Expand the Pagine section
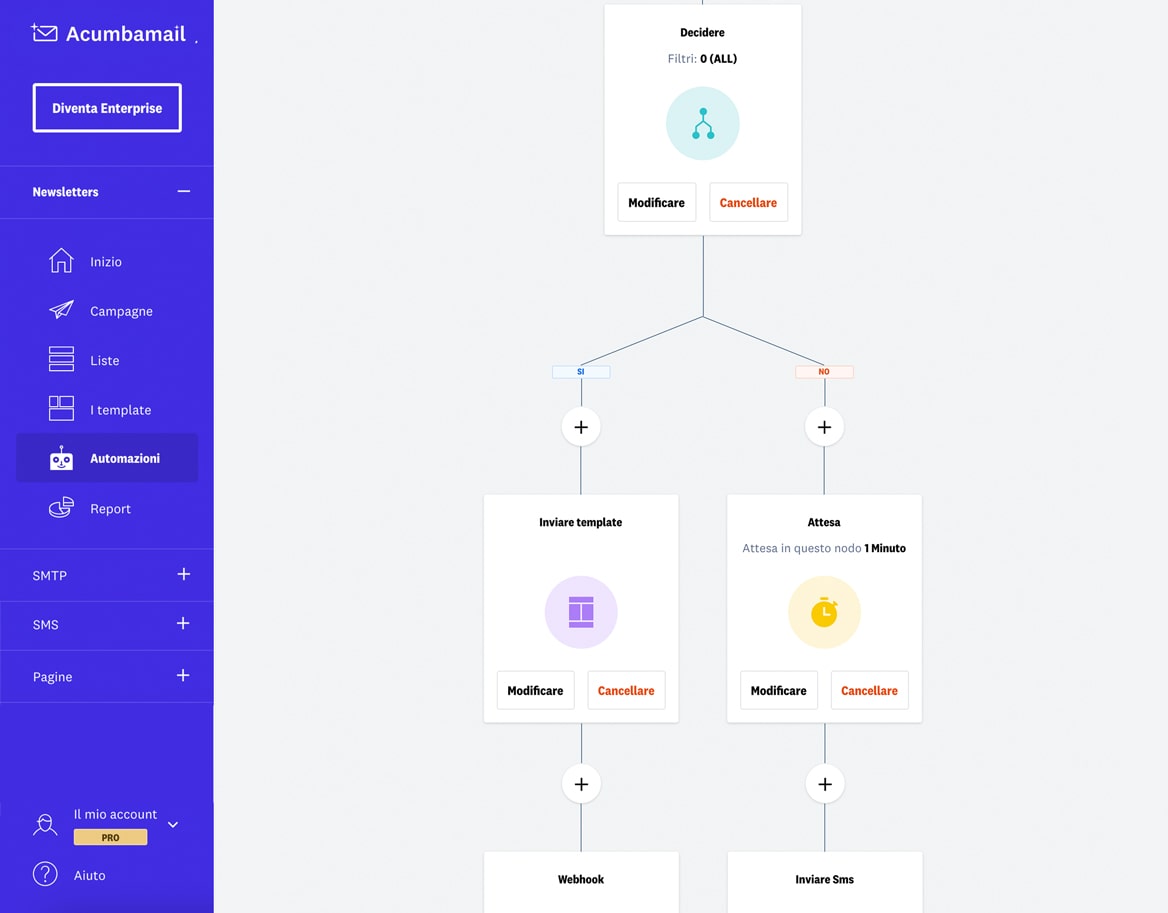The width and height of the screenshot is (1168, 913). 183,676
